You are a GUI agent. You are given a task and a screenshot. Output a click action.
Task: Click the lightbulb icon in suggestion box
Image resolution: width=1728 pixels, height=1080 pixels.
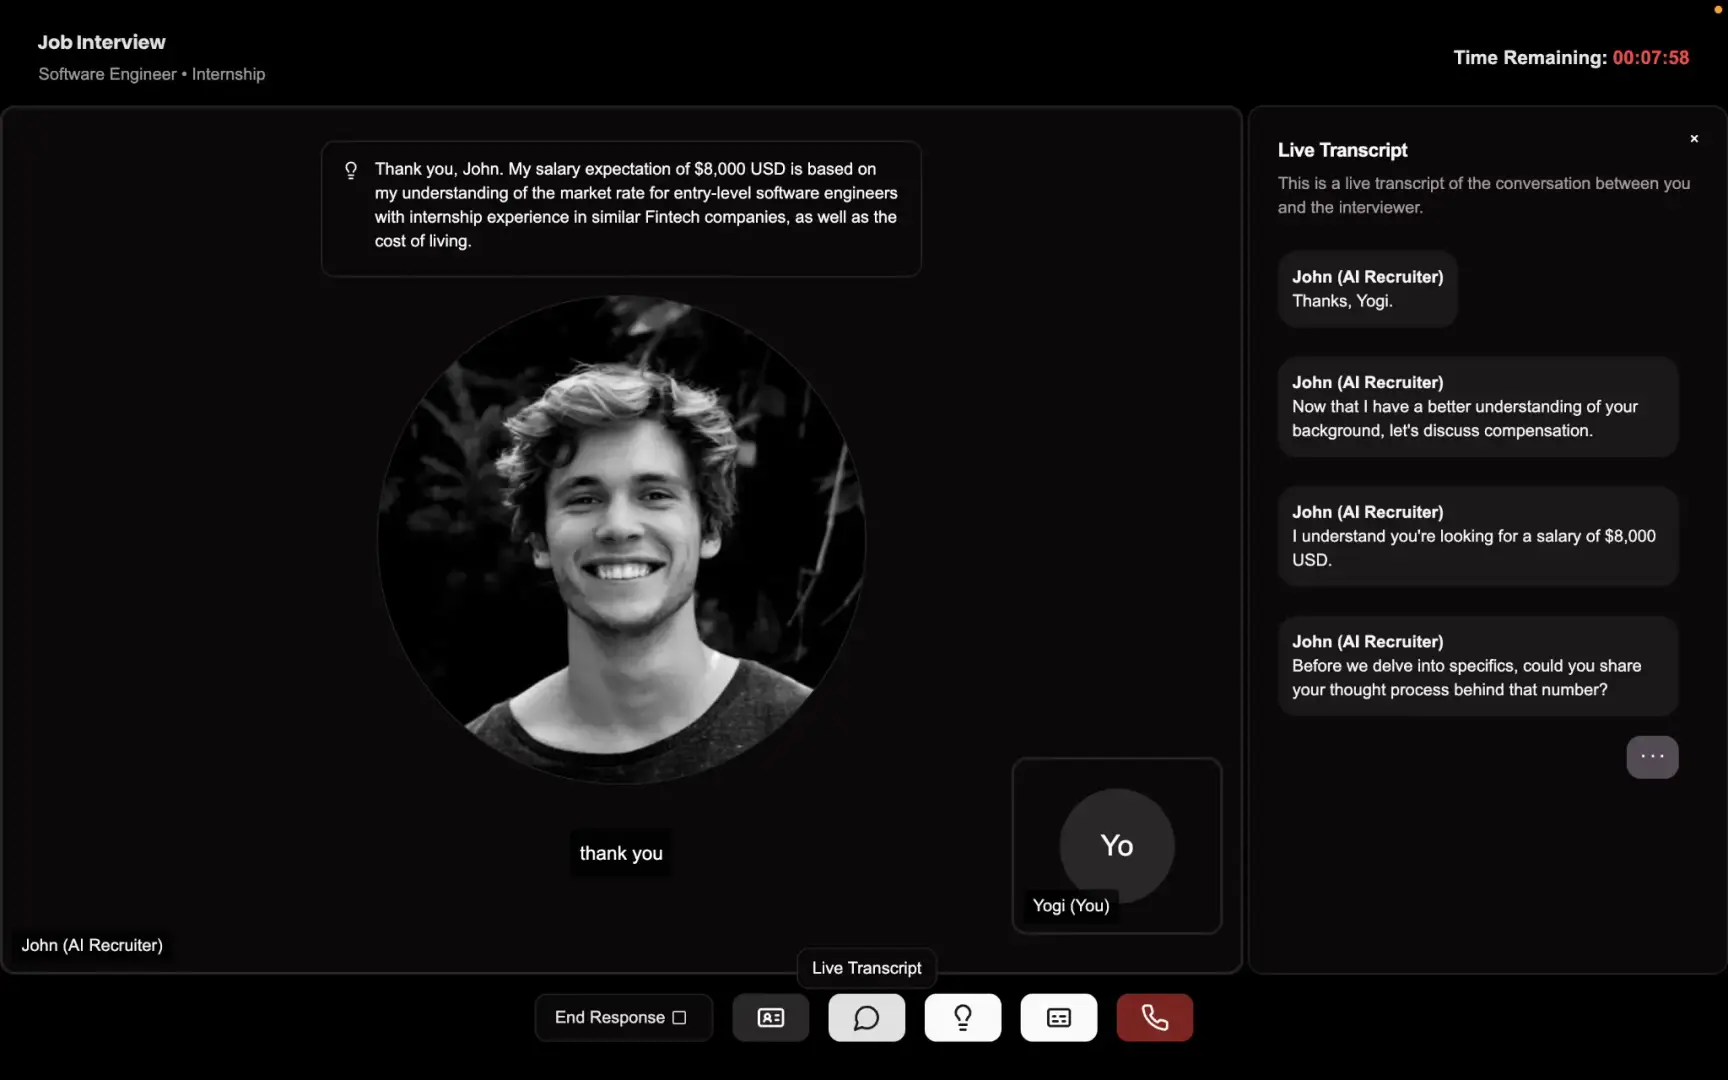(x=351, y=170)
